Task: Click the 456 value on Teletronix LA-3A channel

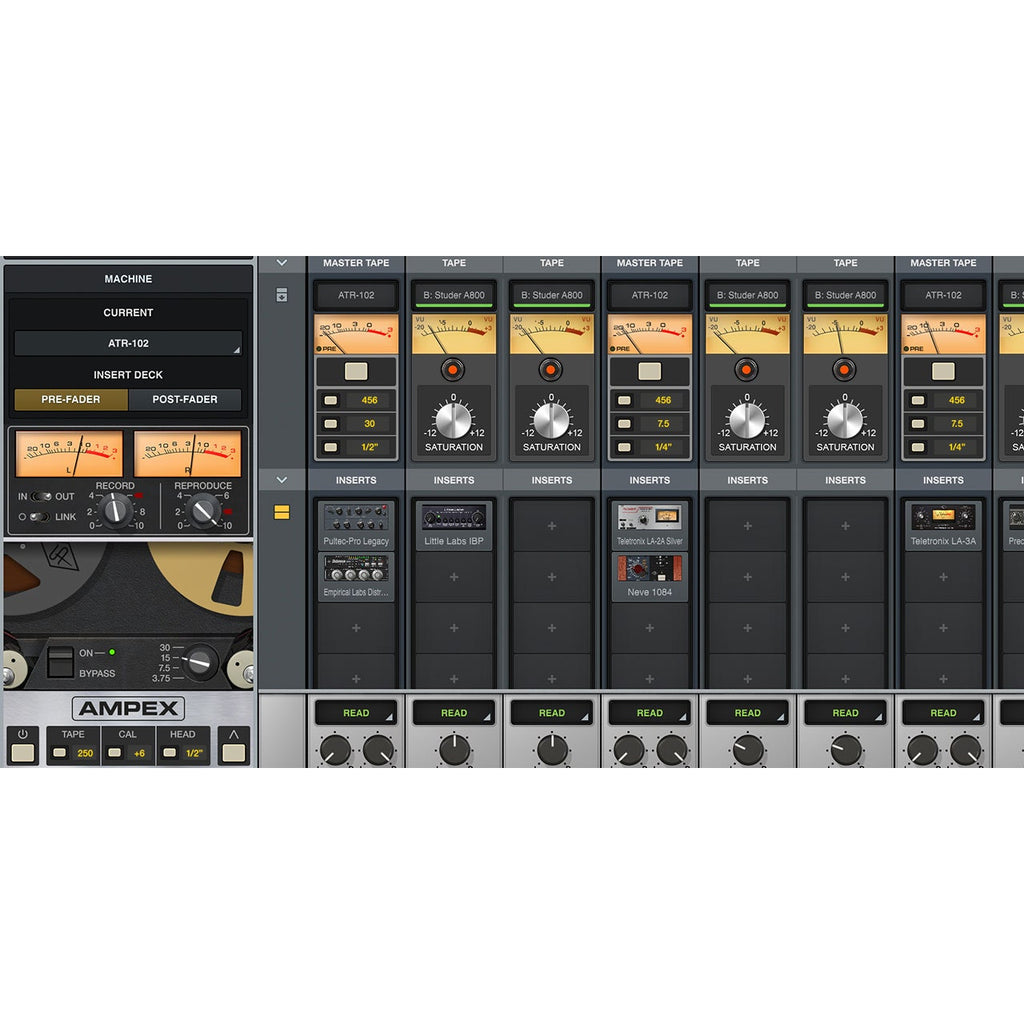Action: 957,400
